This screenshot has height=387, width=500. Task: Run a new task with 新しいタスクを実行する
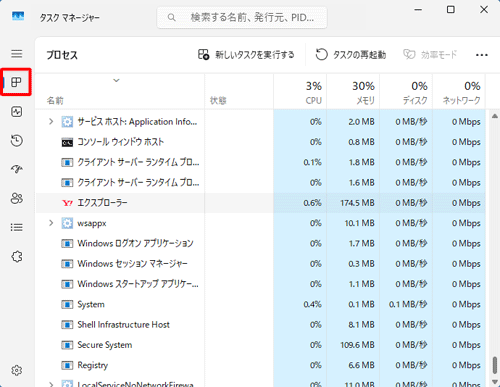246,55
